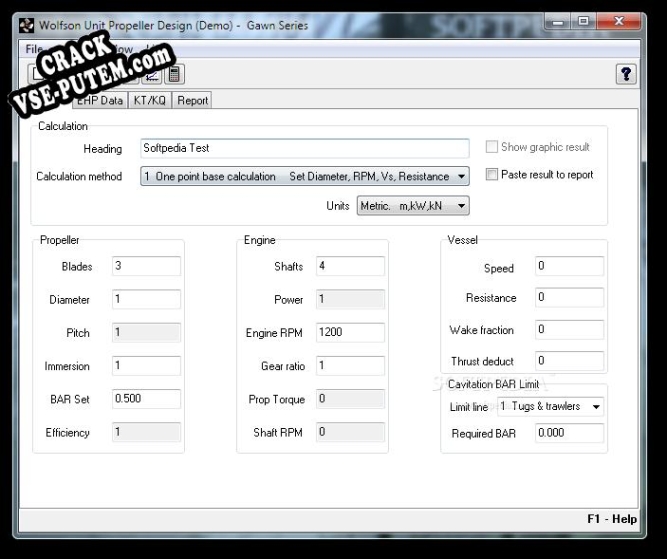This screenshot has height=559, width=667.
Task: Open the Units dropdown
Action: (413, 206)
